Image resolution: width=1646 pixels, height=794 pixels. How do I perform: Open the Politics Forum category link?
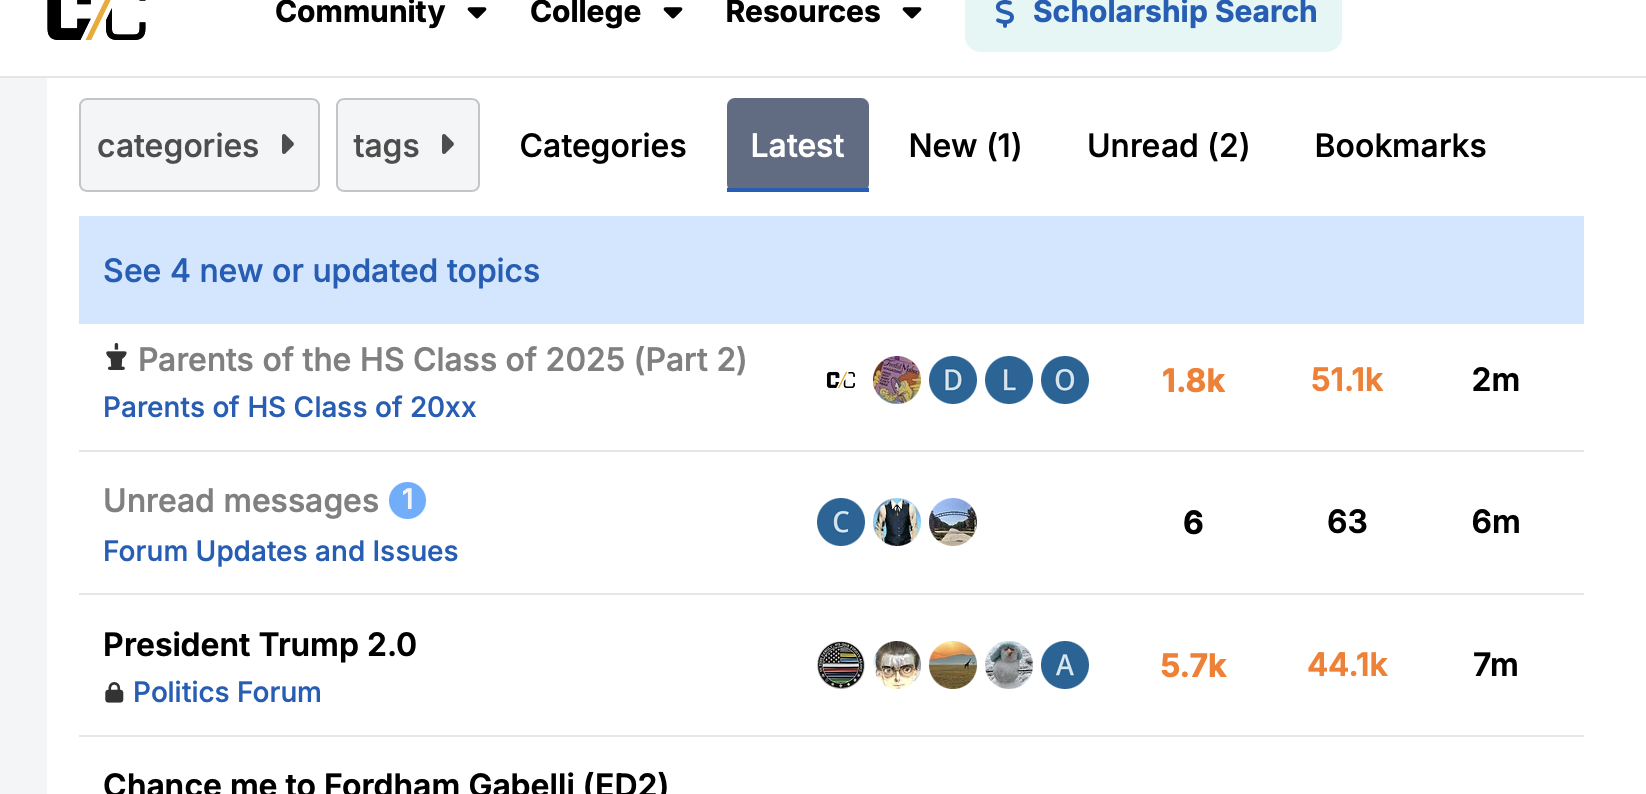227,692
